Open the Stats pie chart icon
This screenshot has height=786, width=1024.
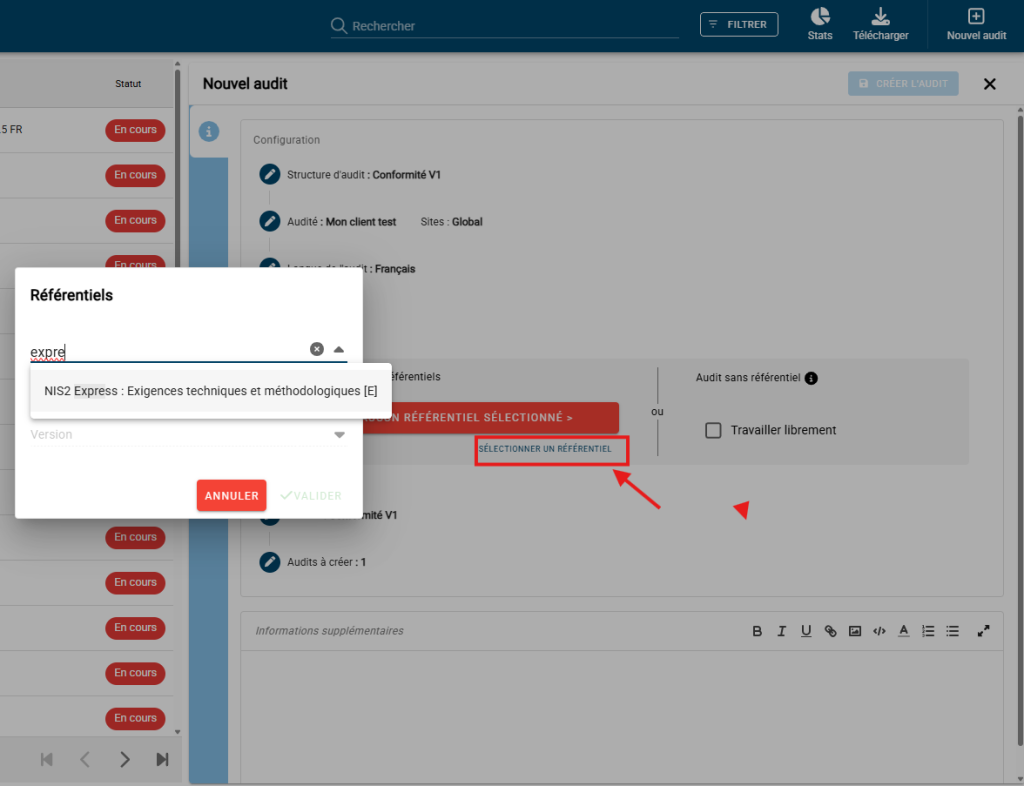point(820,18)
